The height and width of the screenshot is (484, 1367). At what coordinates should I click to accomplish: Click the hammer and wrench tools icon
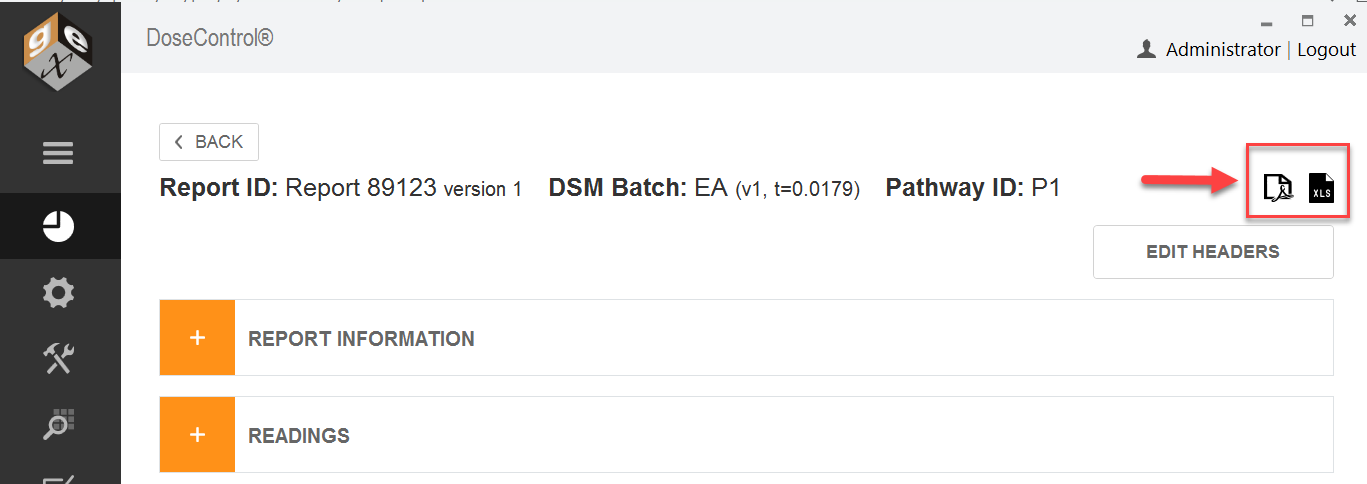pos(59,359)
